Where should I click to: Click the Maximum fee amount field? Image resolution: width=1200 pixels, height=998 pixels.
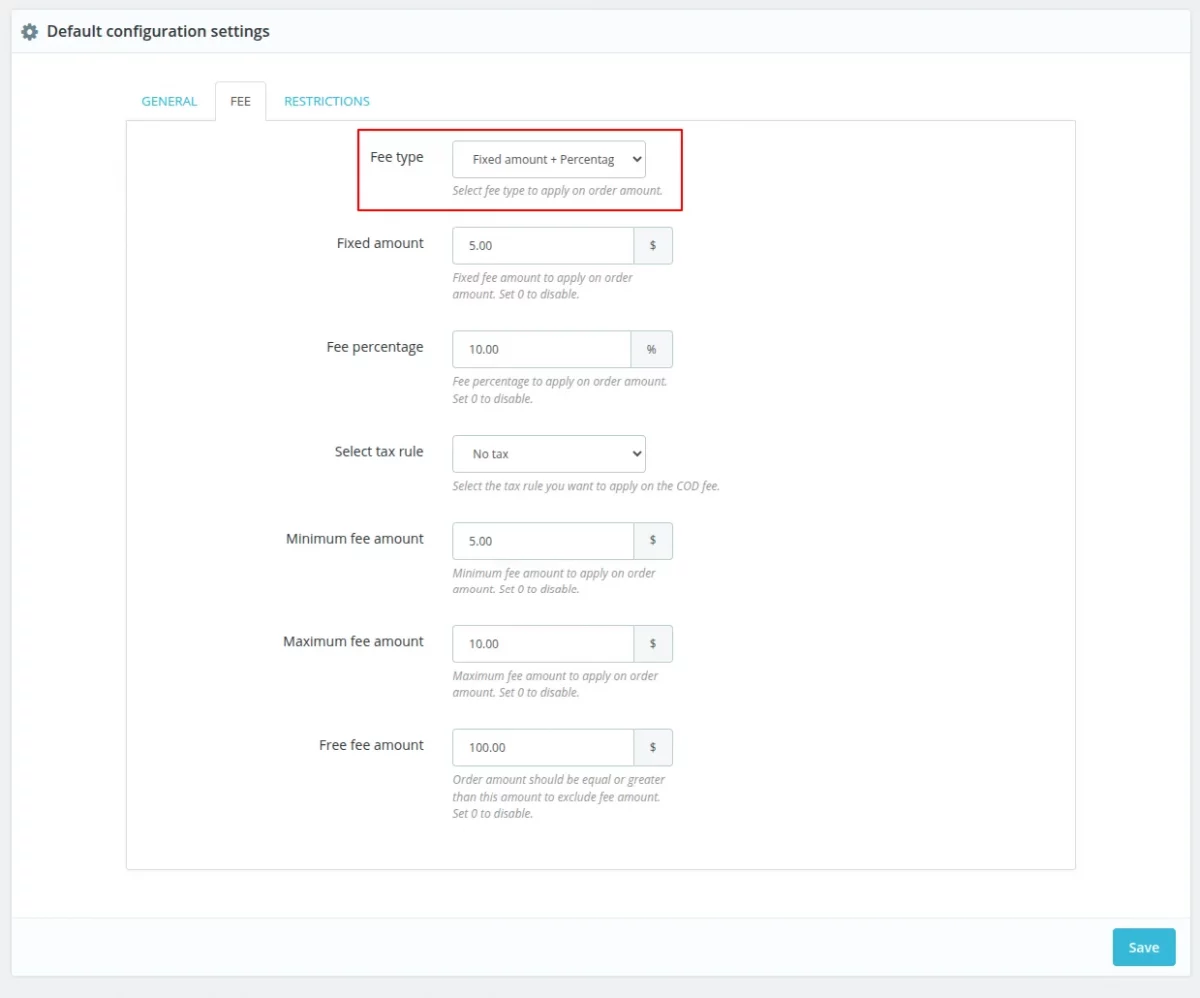[543, 643]
